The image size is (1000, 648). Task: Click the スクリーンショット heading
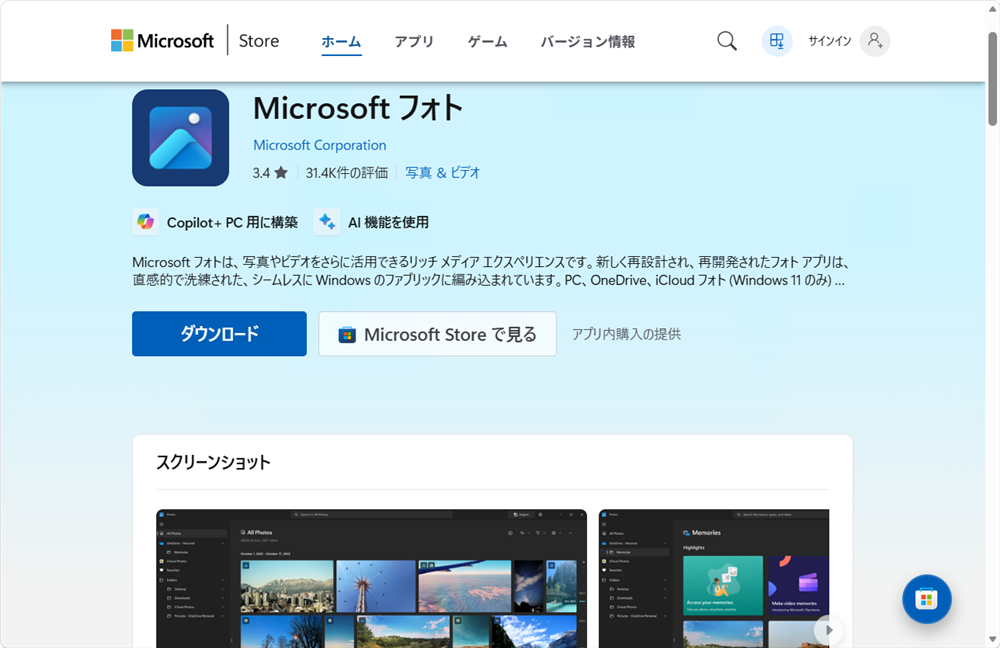pyautogui.click(x=213, y=462)
